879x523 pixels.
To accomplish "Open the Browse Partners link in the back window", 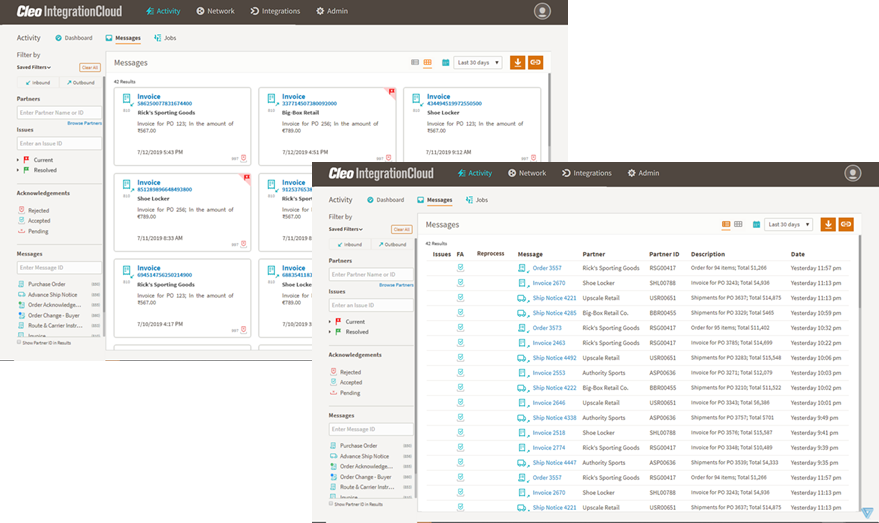I will click(85, 123).
